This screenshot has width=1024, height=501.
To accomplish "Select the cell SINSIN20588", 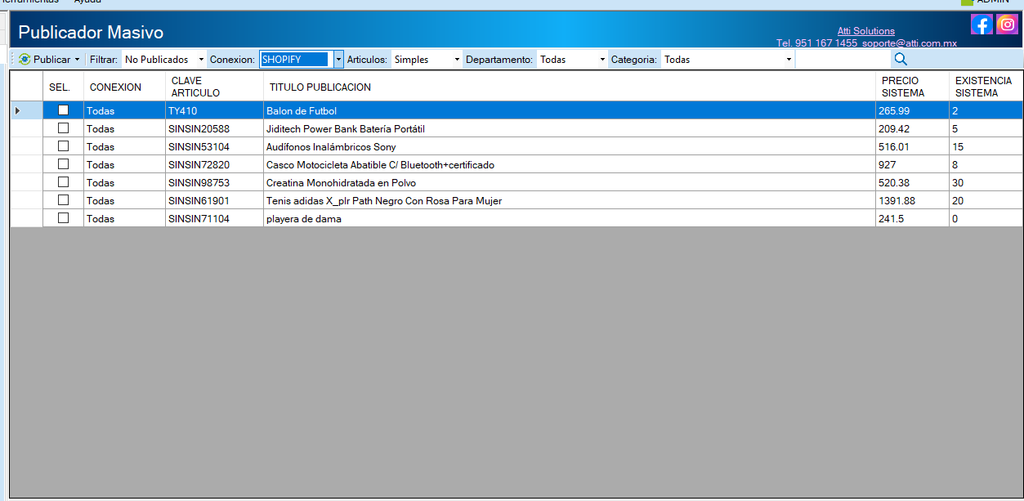I will [214, 129].
